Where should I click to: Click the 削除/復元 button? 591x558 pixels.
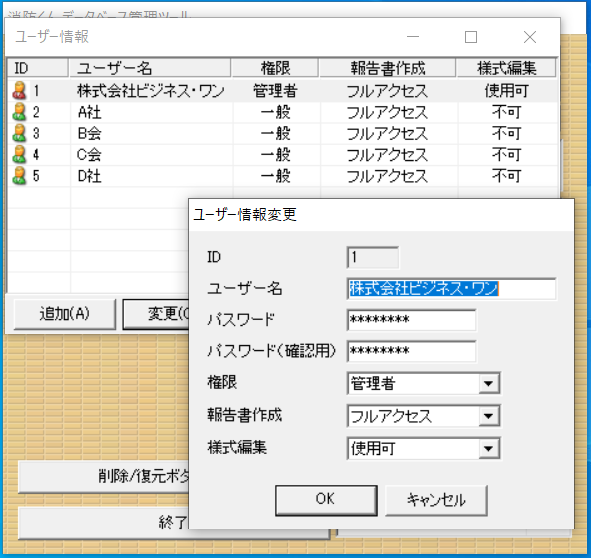click(x=104, y=477)
